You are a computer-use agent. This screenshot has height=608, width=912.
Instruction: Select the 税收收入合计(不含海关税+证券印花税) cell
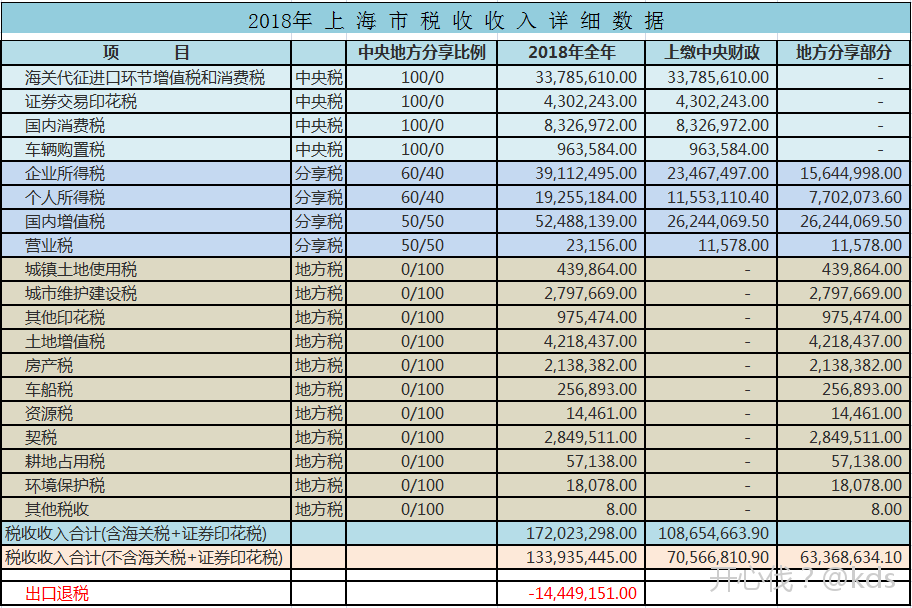coord(144,557)
